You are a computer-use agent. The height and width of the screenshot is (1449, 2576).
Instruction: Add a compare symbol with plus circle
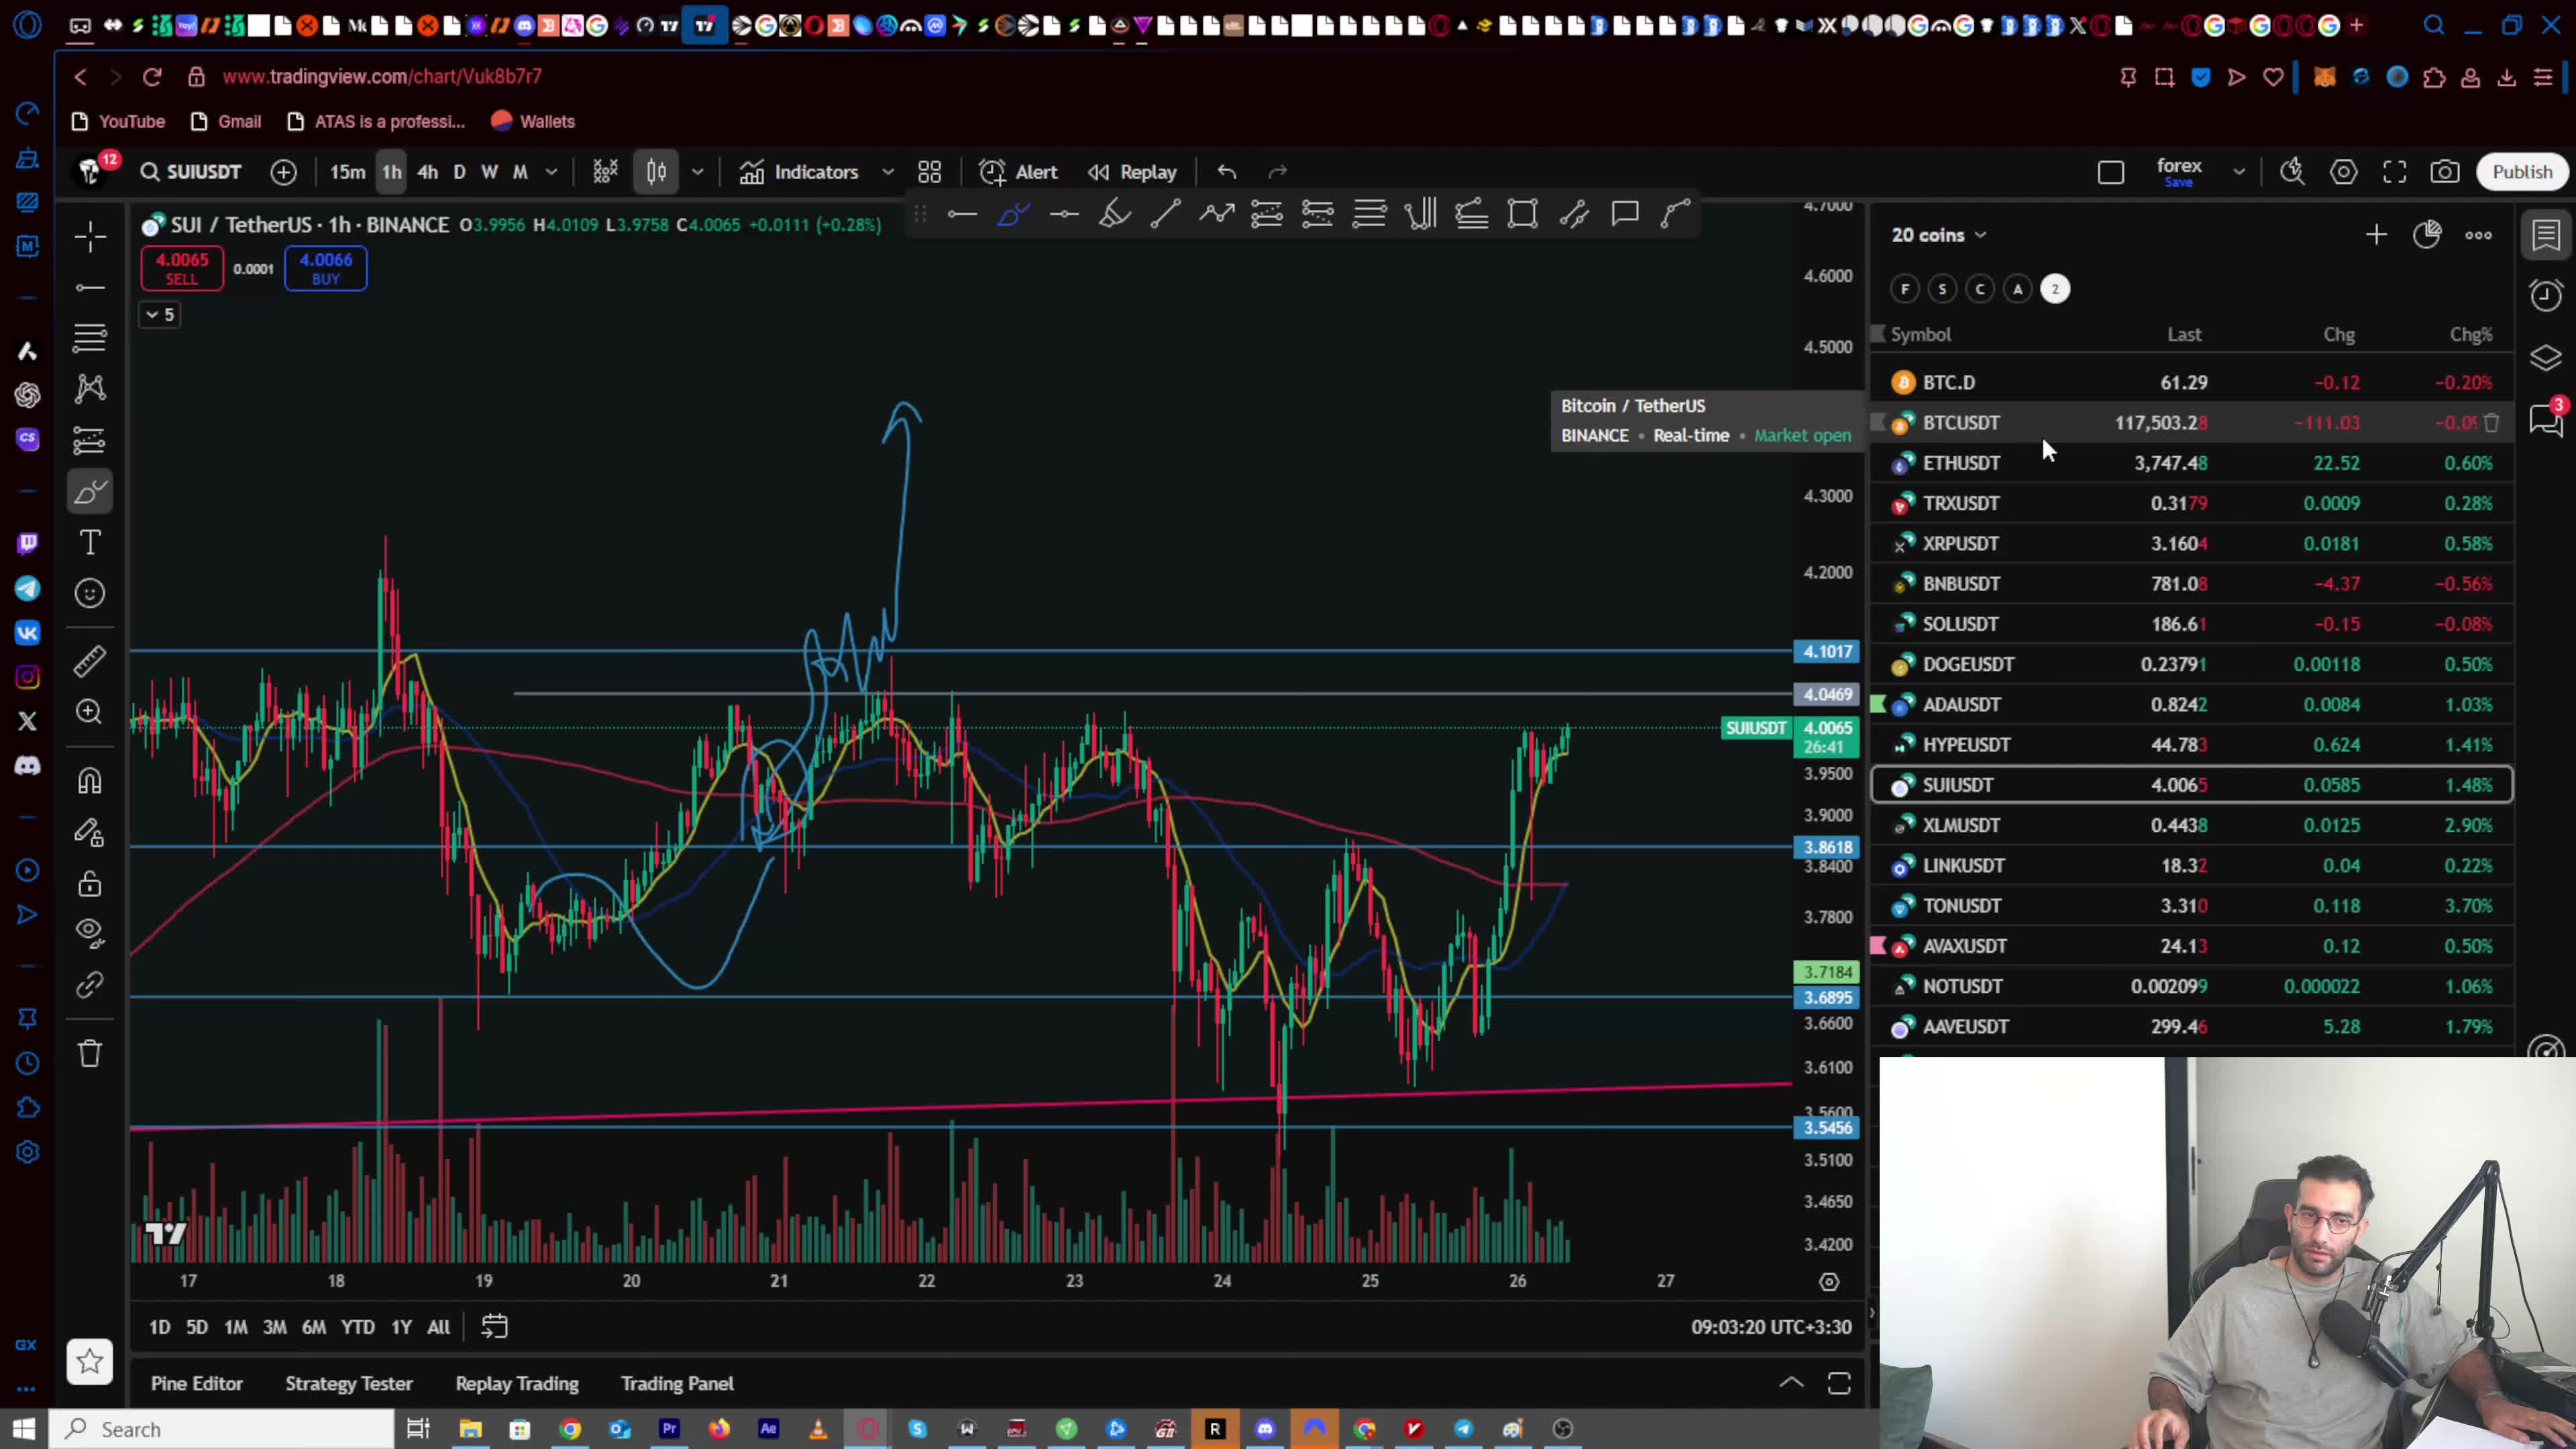pos(283,172)
